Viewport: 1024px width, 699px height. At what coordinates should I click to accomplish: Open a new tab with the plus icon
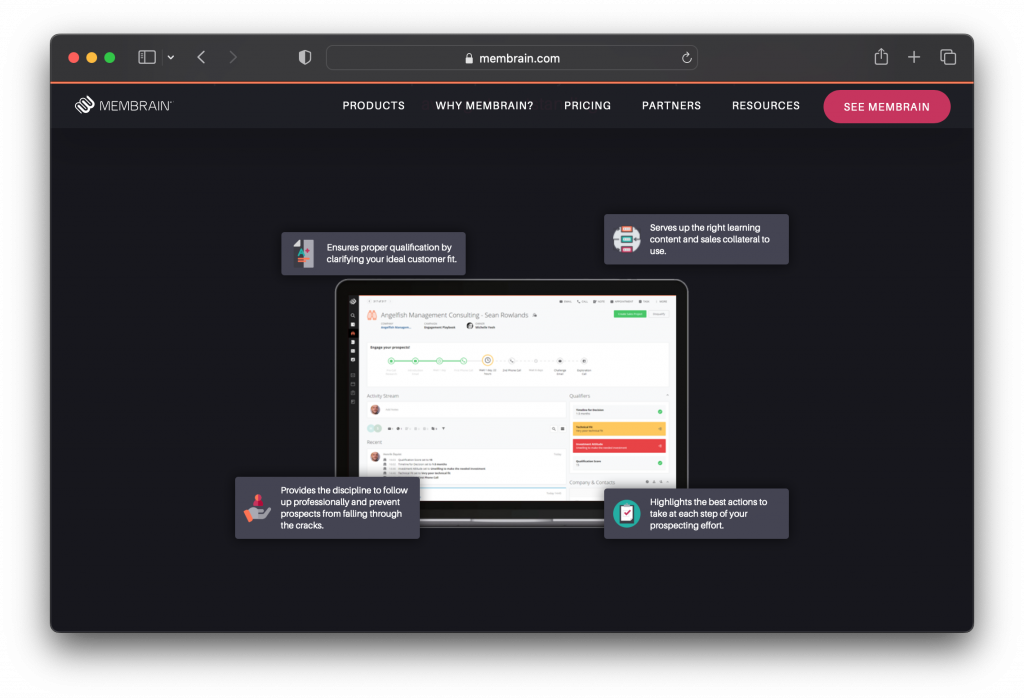point(914,57)
